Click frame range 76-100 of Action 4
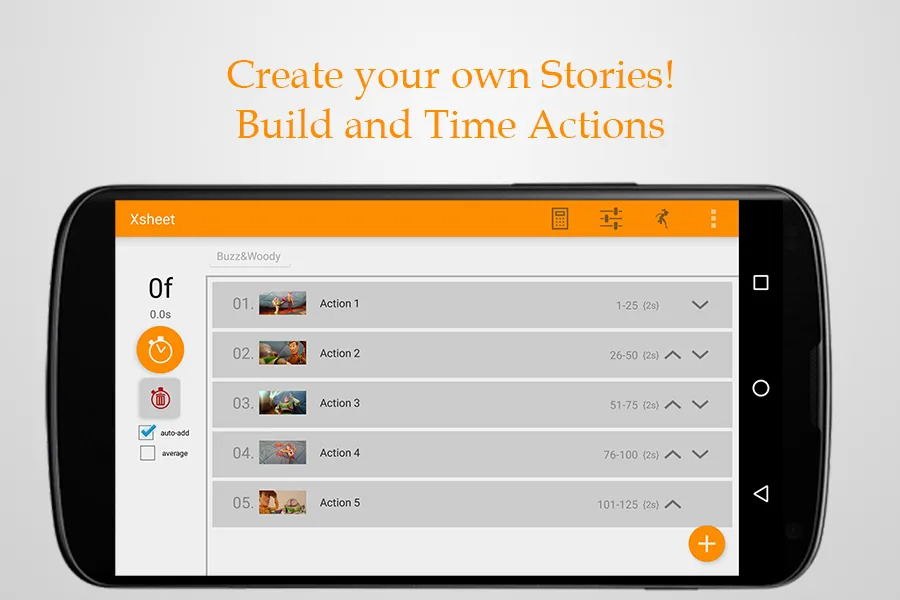Viewport: 900px width, 600px height. click(x=620, y=455)
